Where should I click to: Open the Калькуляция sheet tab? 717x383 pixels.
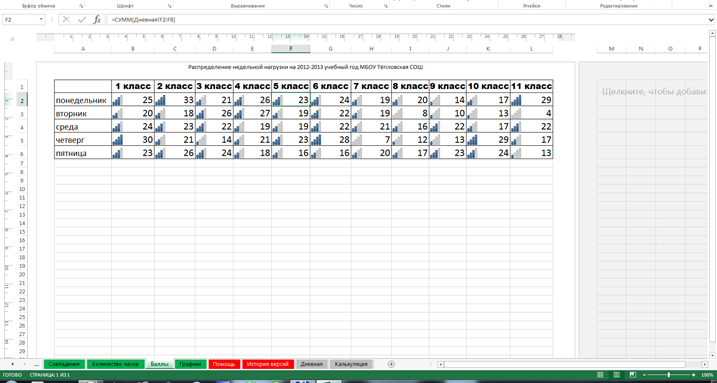(351, 364)
